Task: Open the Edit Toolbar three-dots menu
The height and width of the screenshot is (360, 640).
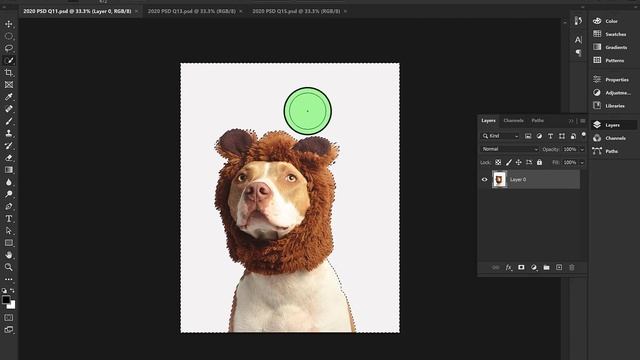Action: pos(9,280)
